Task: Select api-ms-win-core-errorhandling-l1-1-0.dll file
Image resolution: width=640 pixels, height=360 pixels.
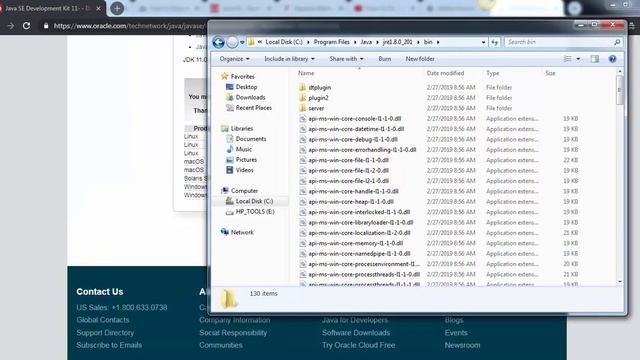Action: coord(362,150)
